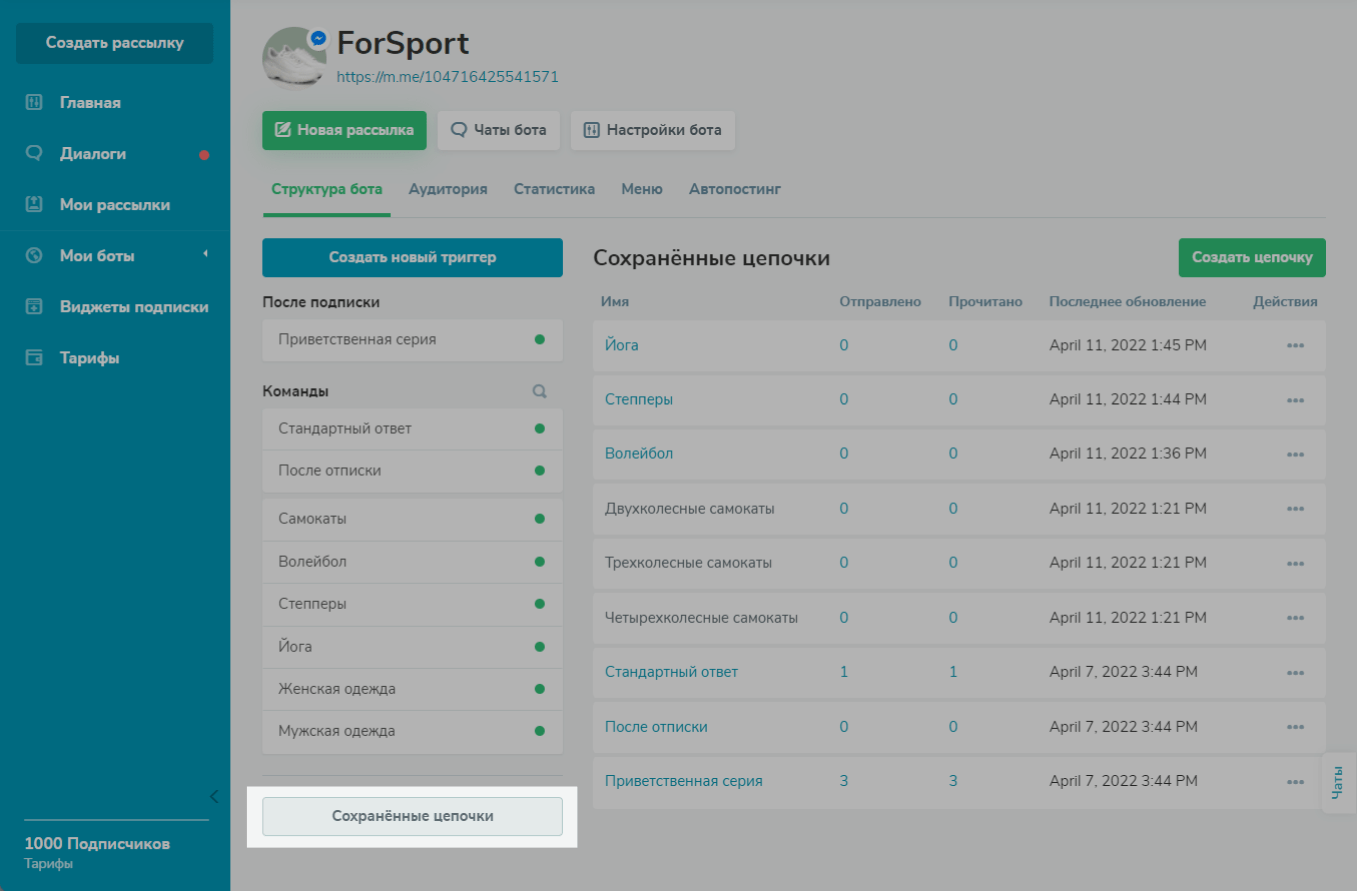Screen dimensions: 1357x891
Task: Toggle status indicator for Стандартный ответ
Action: pos(540,428)
